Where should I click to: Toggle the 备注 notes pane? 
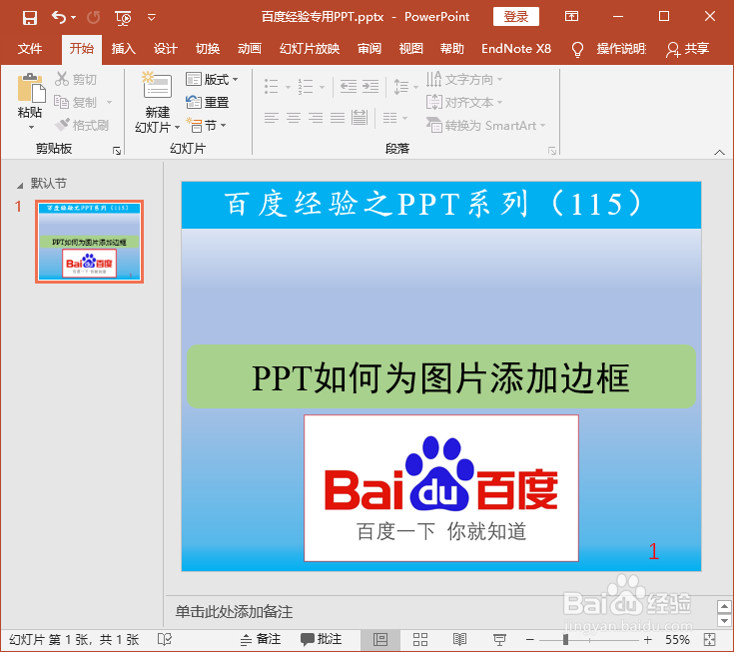260,639
